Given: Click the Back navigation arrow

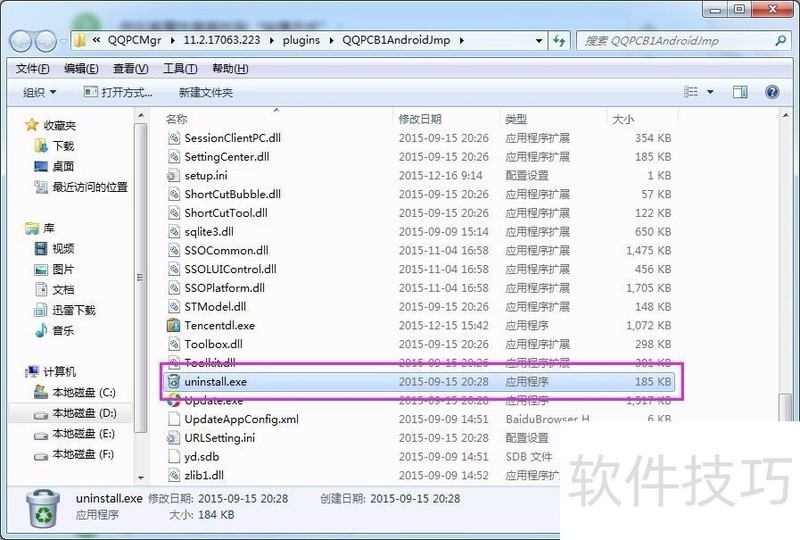Looking at the screenshot, I should pos(21,41).
